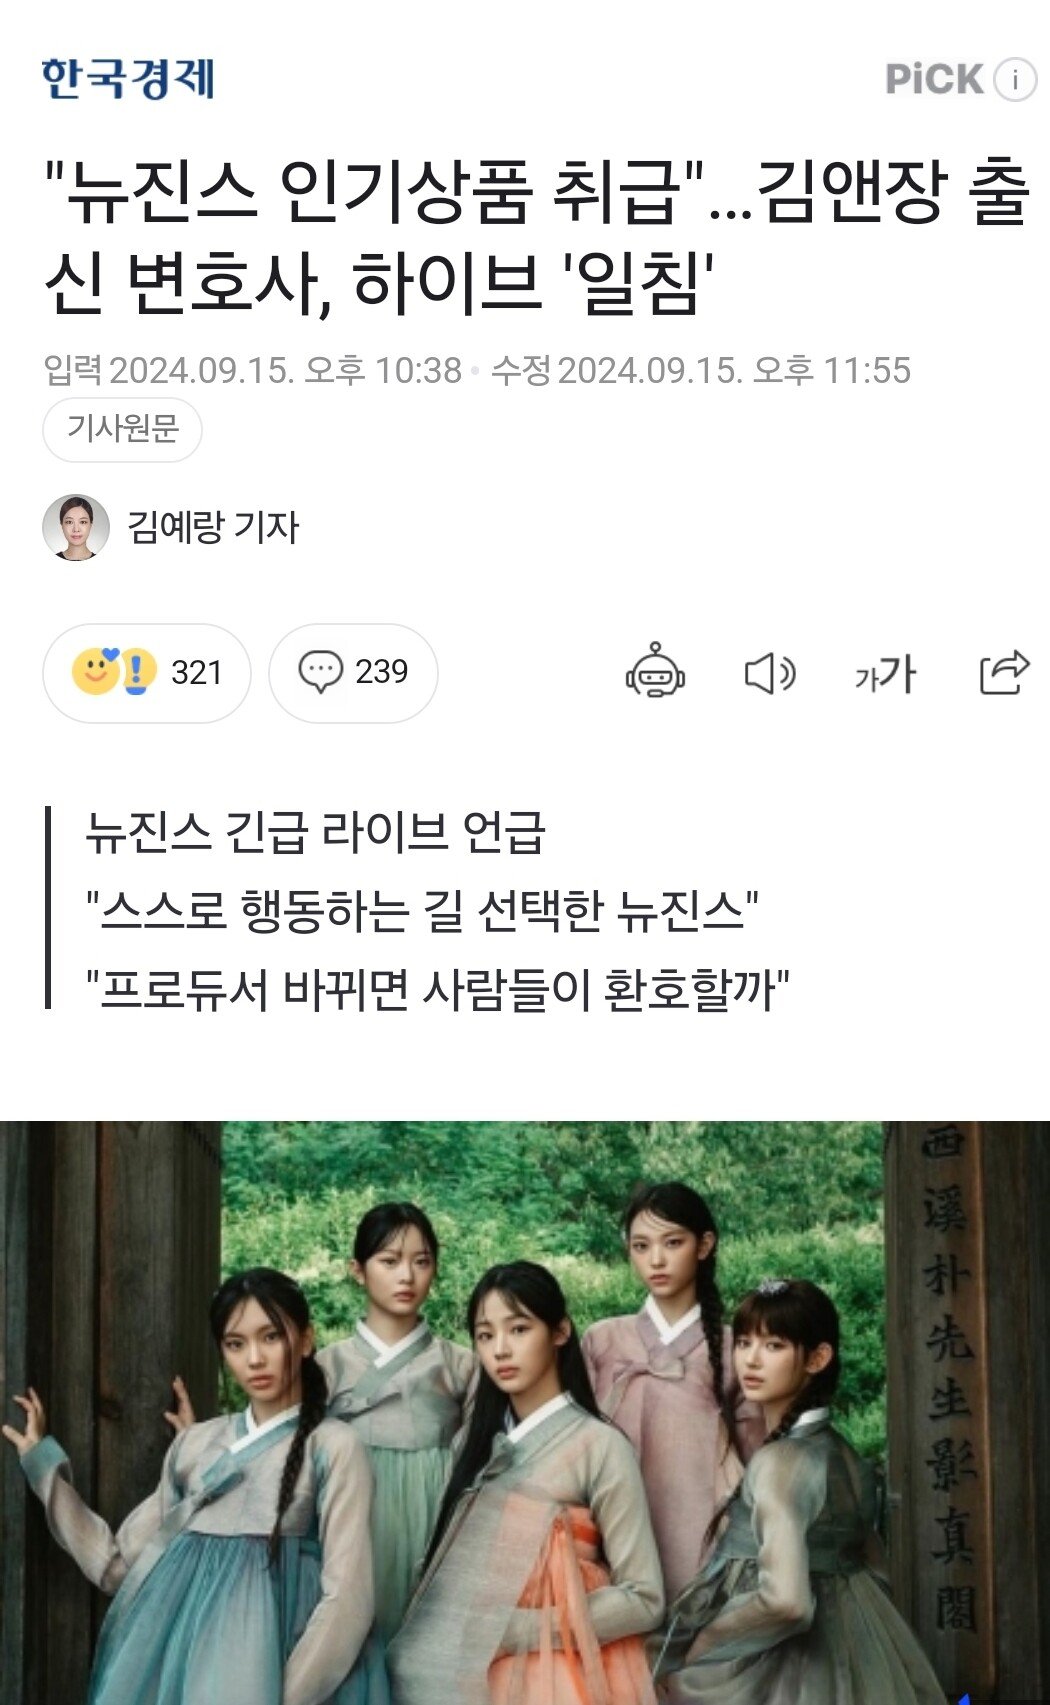
Task: Click the smiley reaction emoji icon
Action: point(95,671)
